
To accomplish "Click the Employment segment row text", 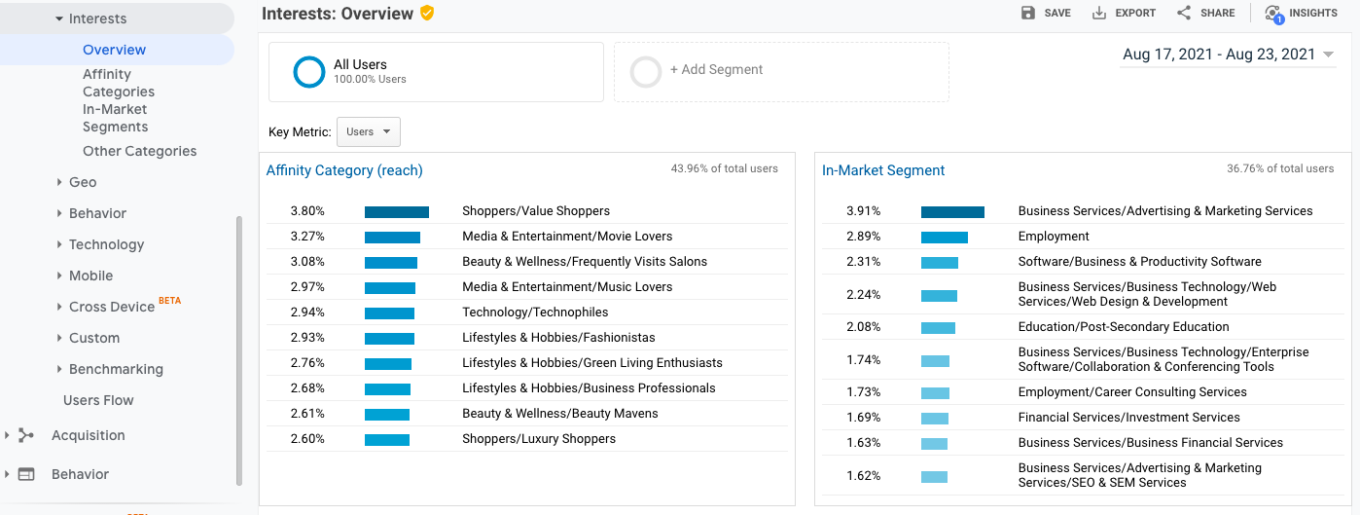I will (1053, 236).
